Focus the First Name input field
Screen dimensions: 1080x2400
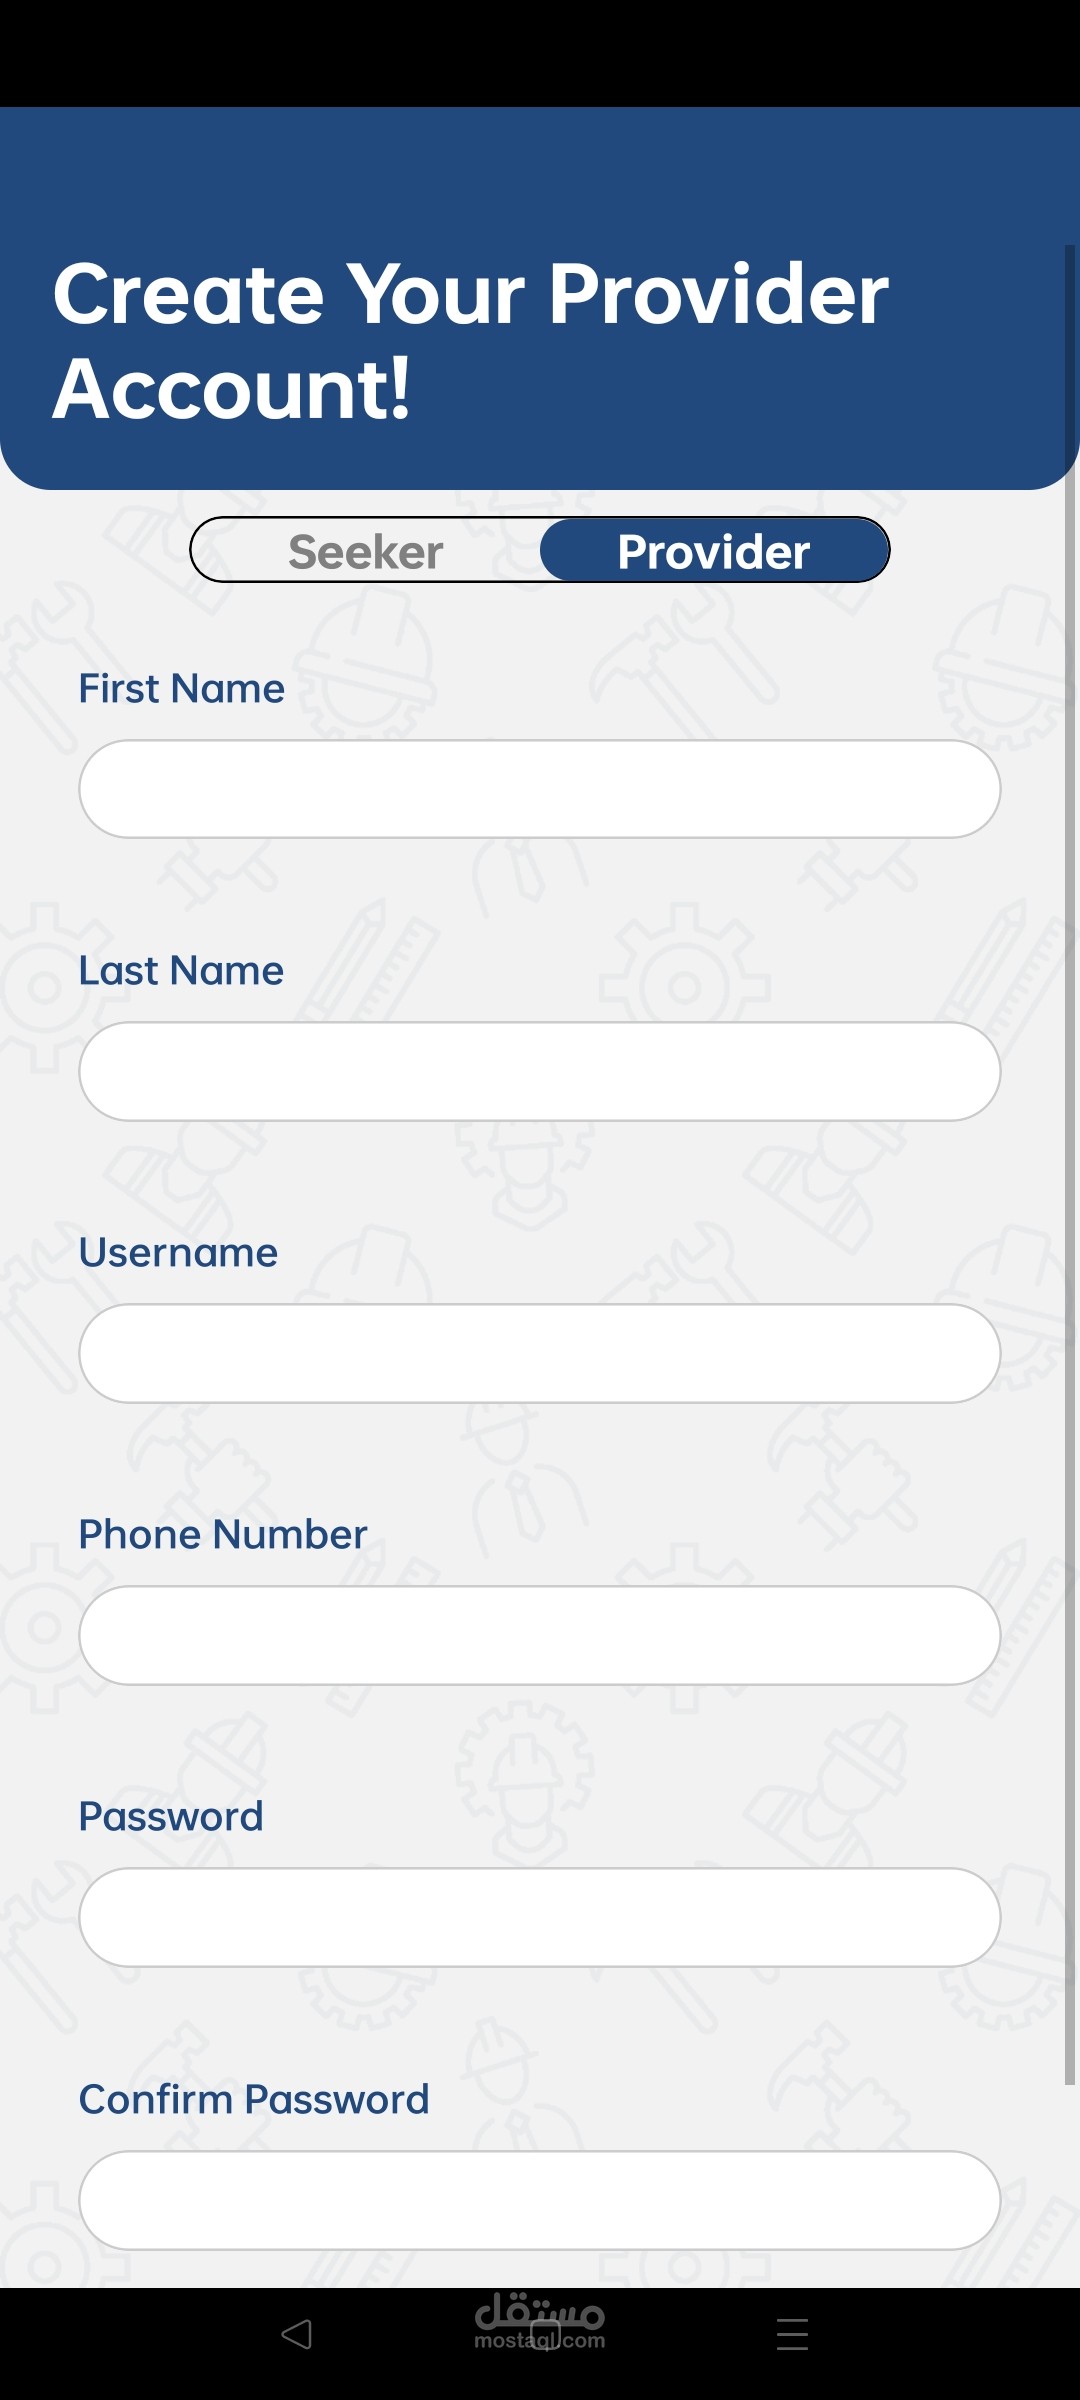pyautogui.click(x=540, y=789)
